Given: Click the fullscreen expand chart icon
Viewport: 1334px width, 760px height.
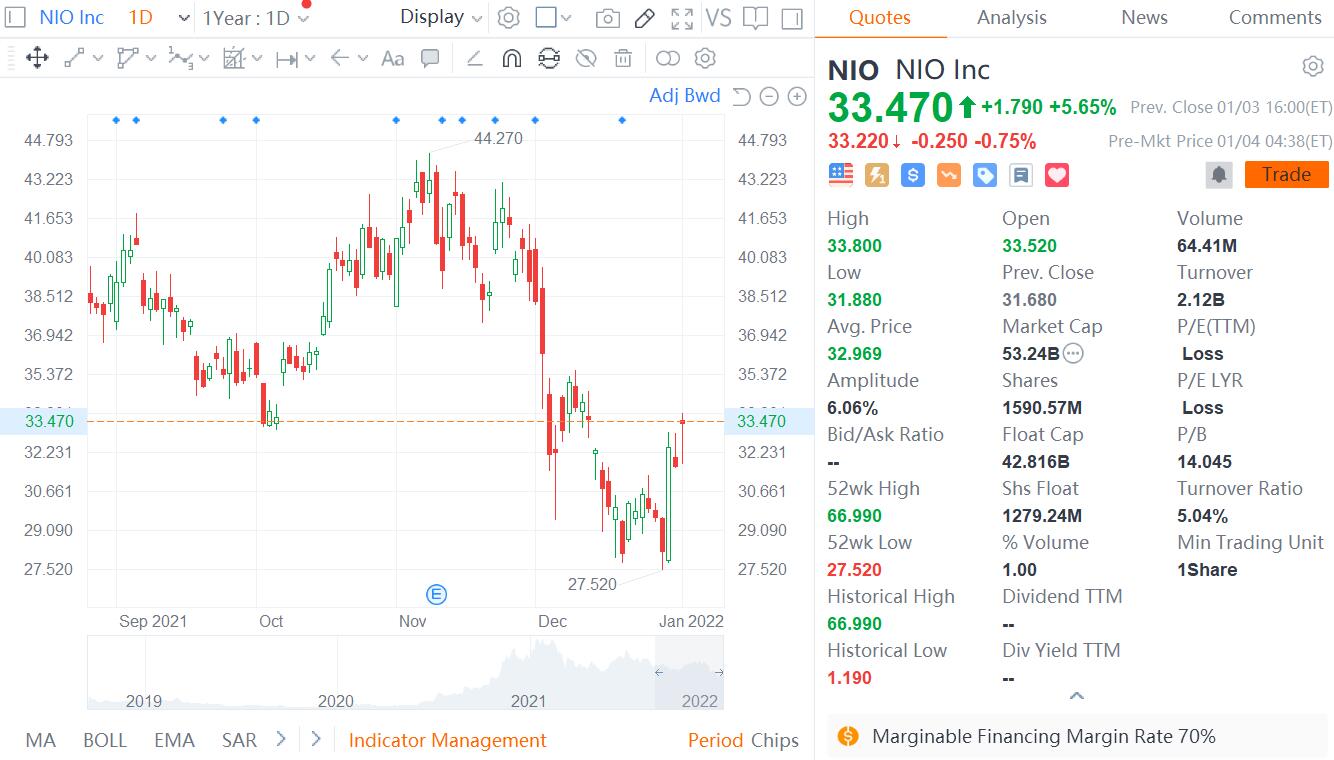Looking at the screenshot, I should pos(682,18).
